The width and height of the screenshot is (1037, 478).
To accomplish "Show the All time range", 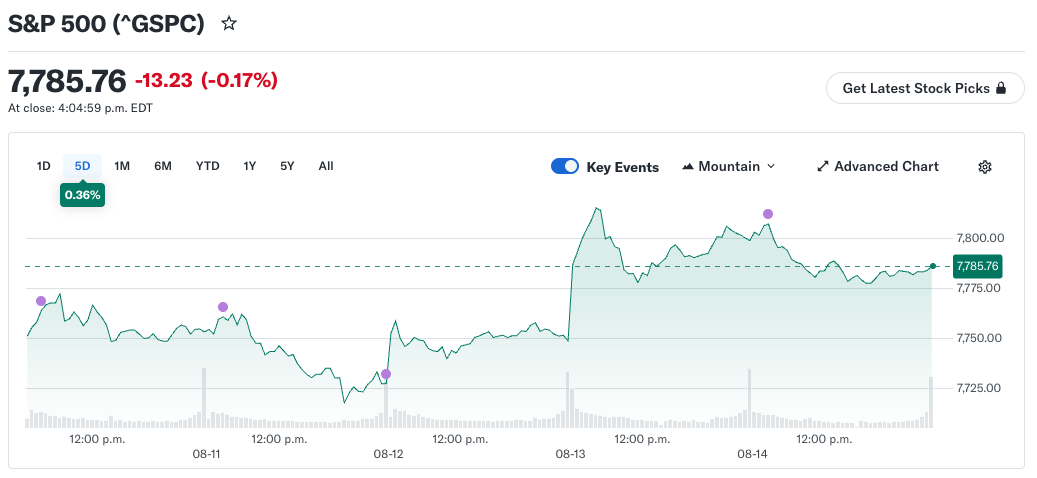I will [326, 166].
